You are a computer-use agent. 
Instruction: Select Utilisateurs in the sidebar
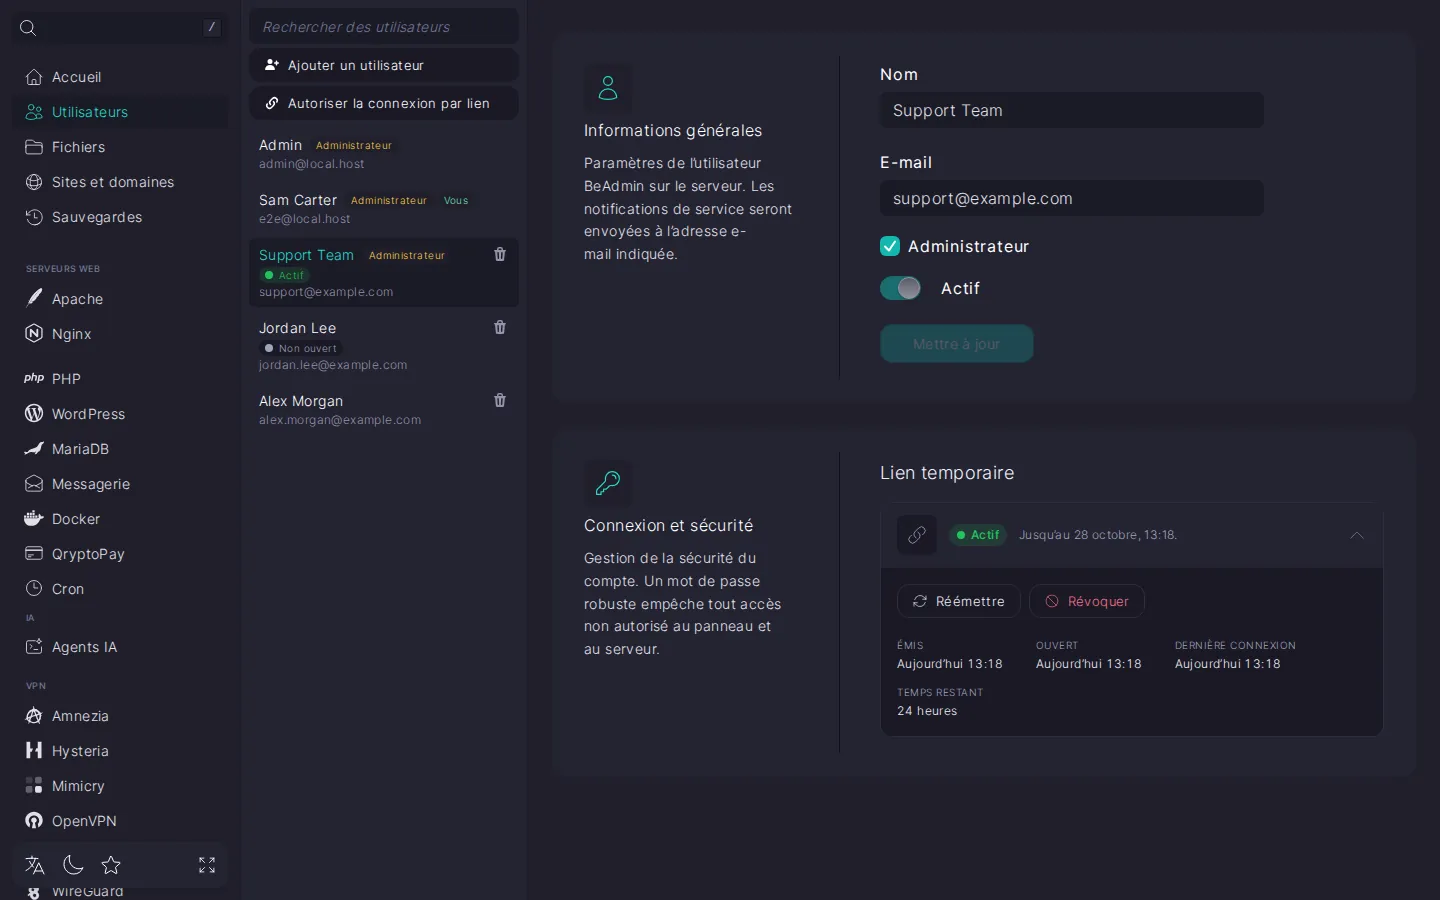coord(120,112)
